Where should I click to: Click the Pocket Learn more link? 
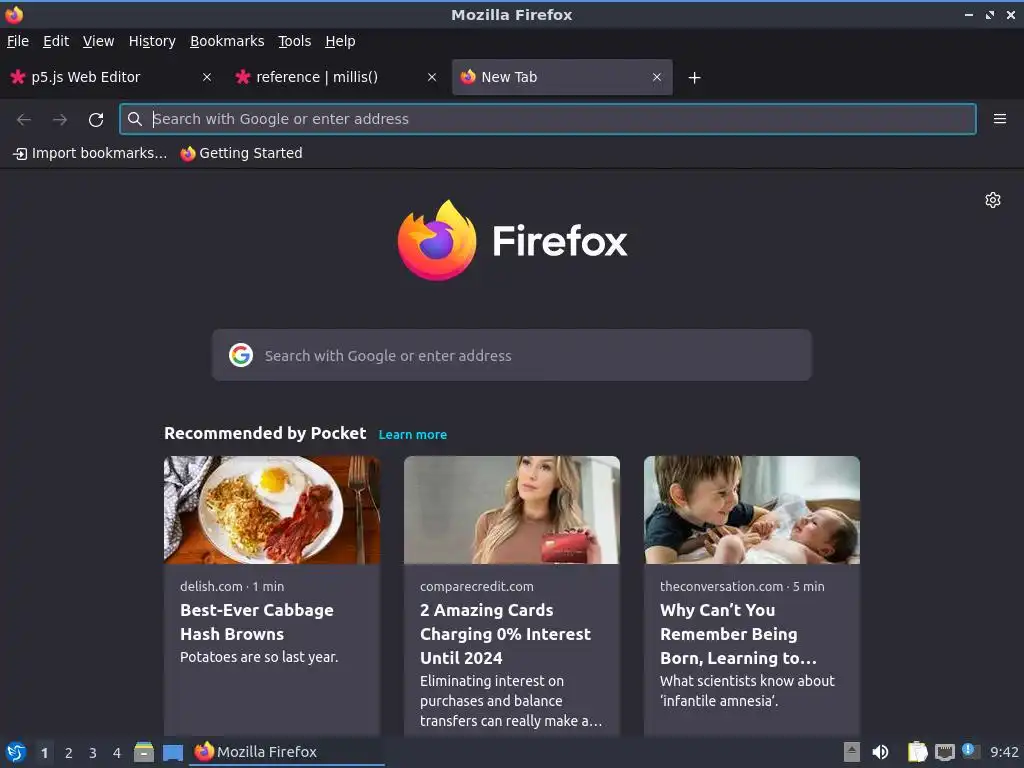tap(413, 435)
